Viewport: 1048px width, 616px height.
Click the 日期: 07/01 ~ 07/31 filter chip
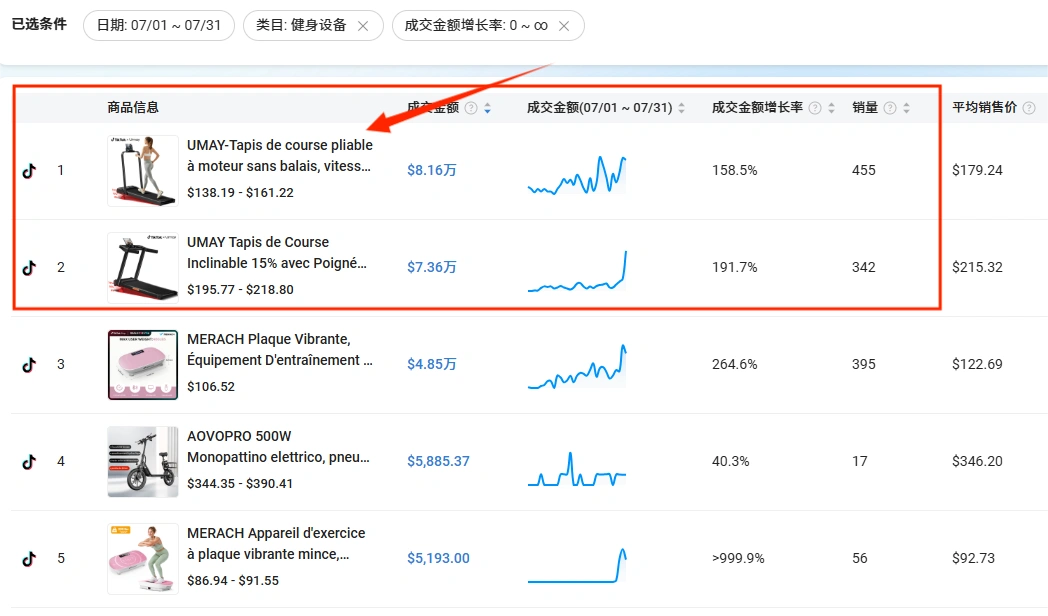coord(158,26)
